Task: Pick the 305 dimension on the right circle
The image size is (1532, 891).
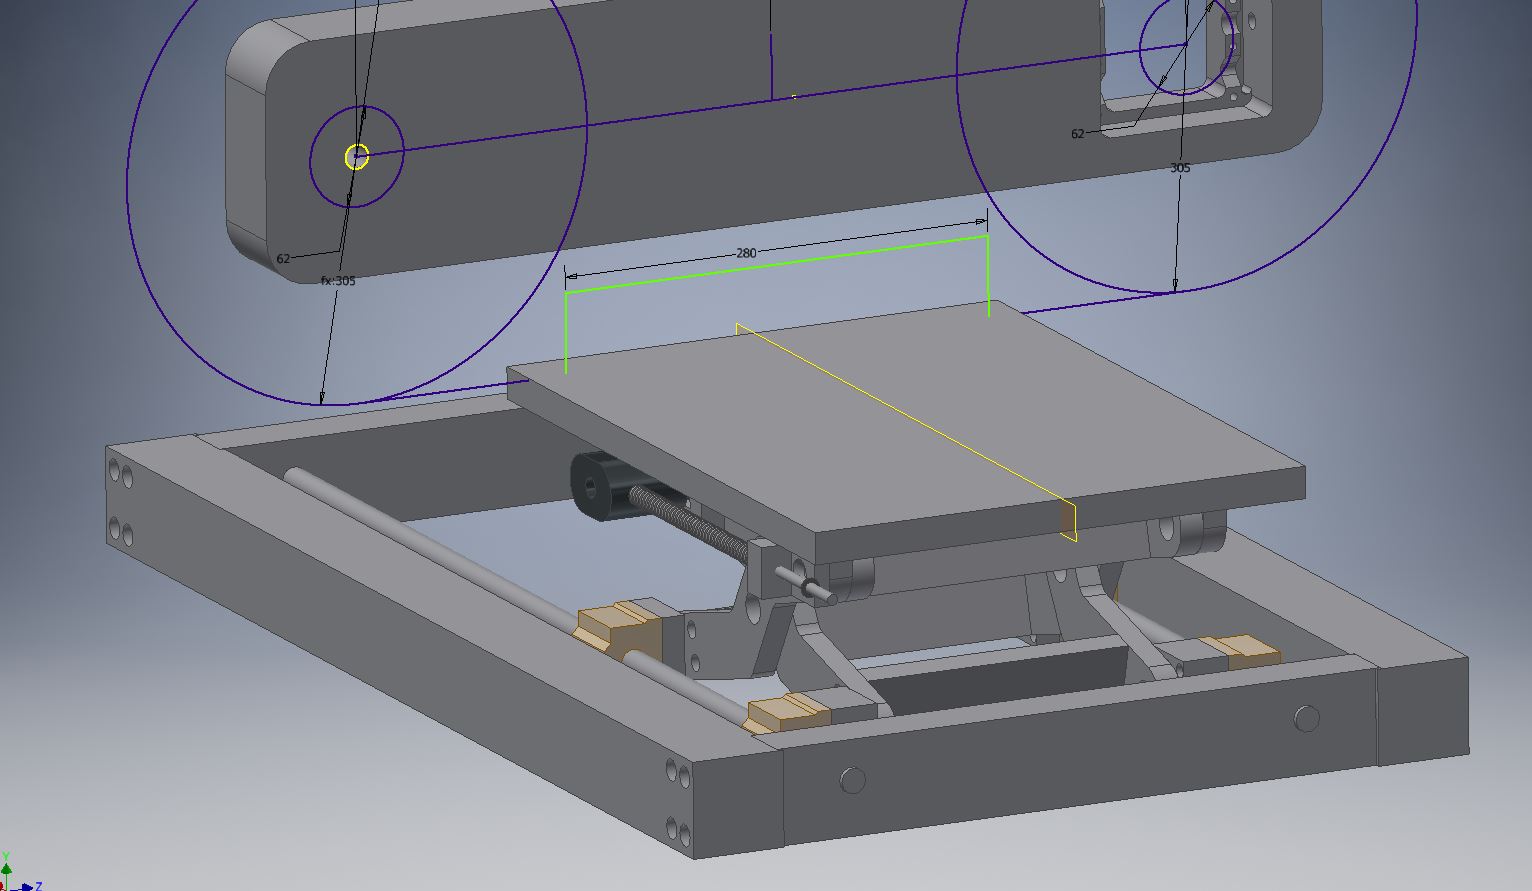Action: point(1180,168)
